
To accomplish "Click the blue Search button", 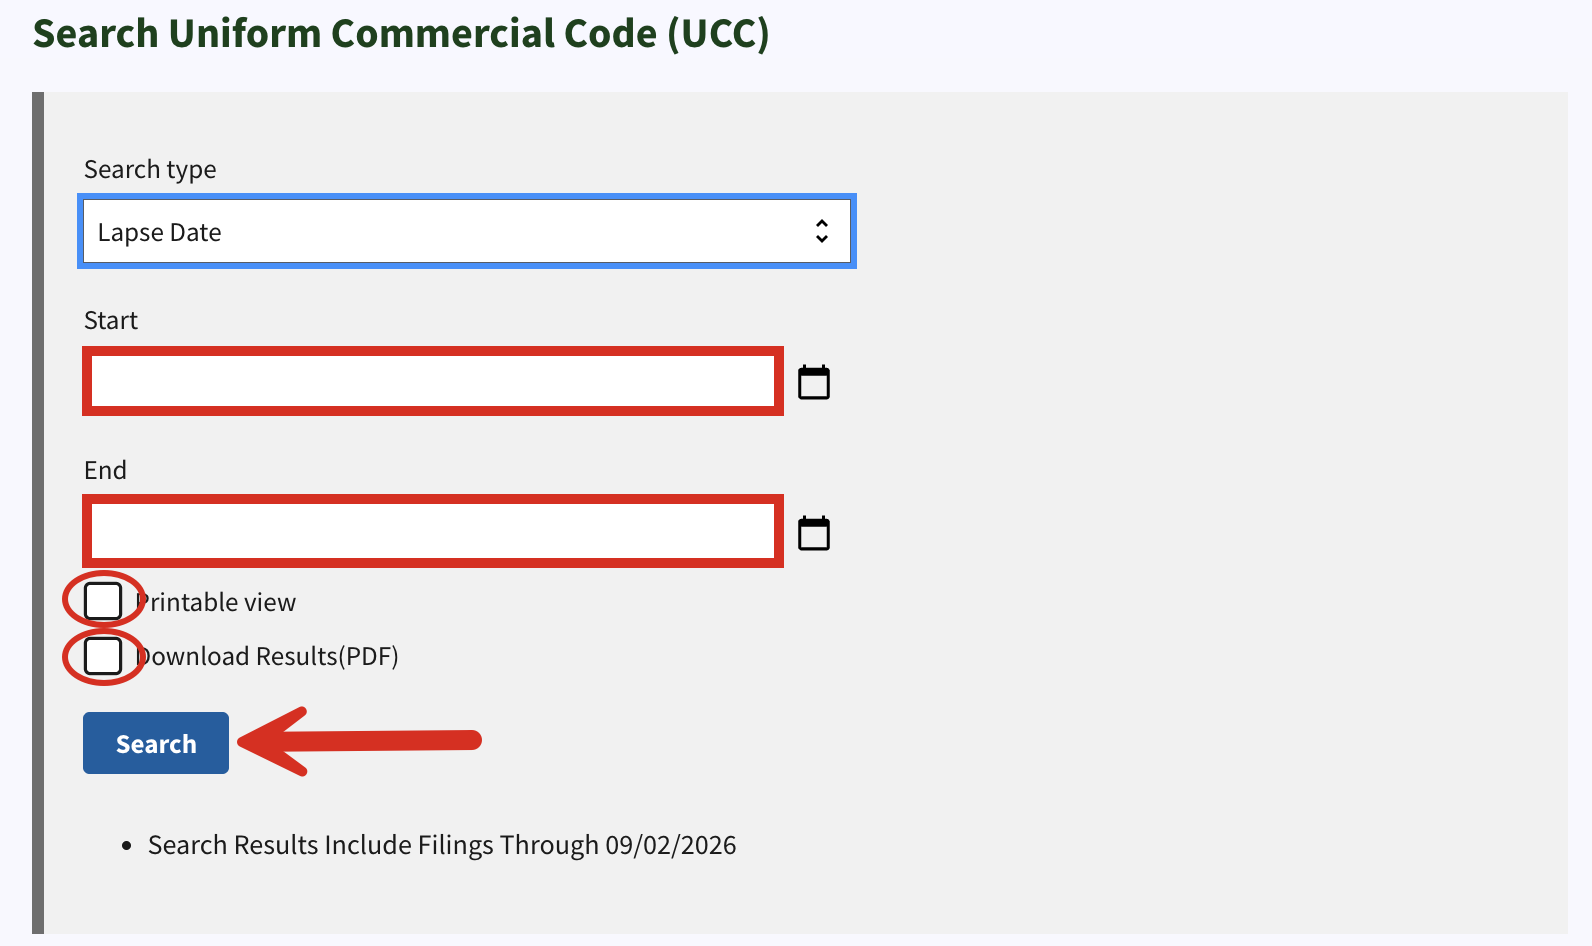I will [x=156, y=743].
